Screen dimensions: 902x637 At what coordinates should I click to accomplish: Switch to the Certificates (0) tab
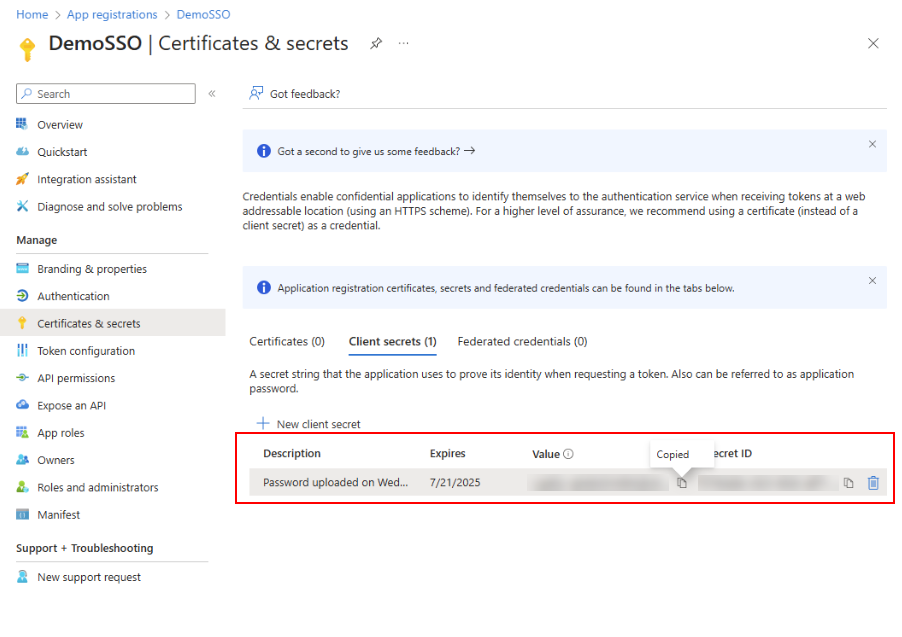(x=287, y=342)
